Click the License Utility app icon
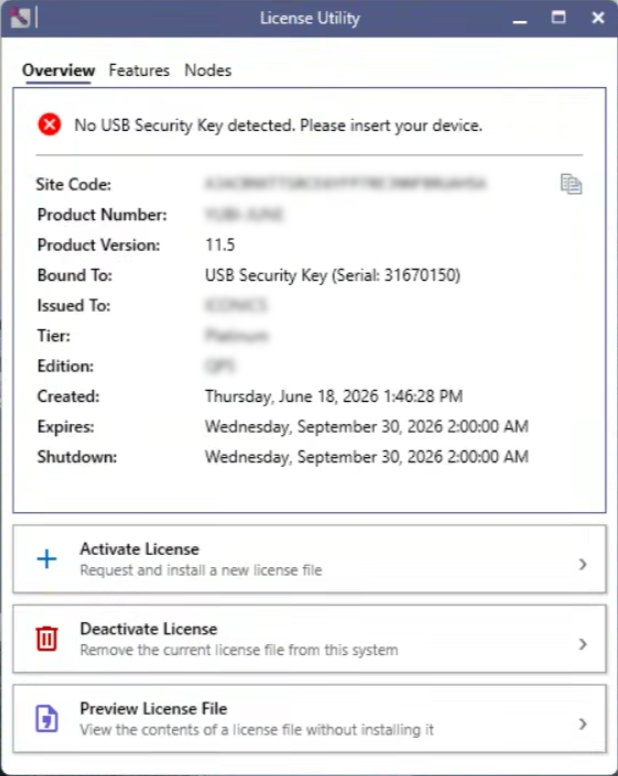Screen dimensions: 618x776 (20, 18)
